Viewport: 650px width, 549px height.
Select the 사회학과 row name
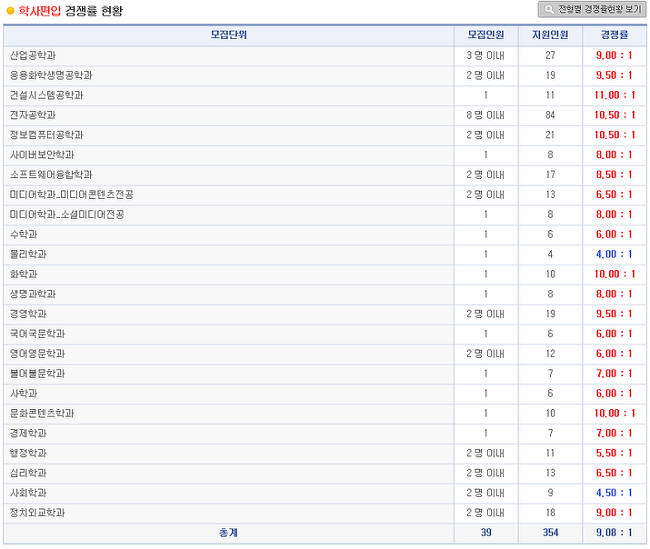[x=28, y=493]
